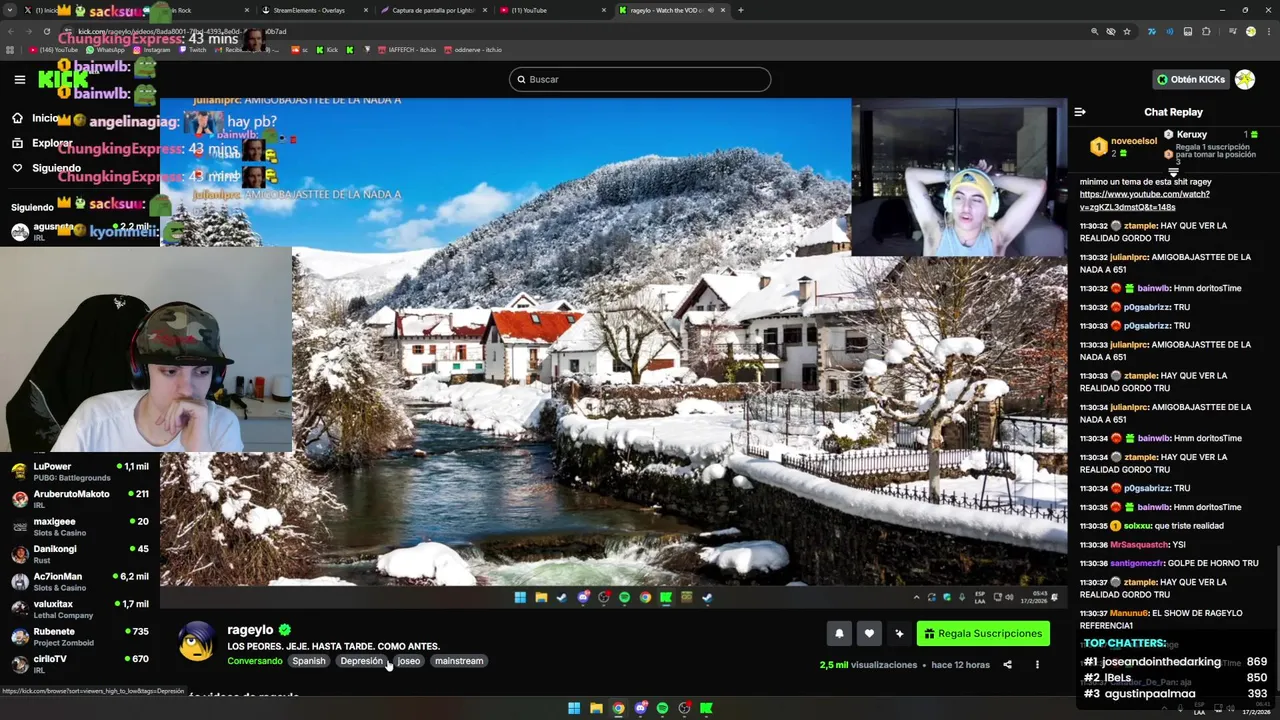Click solxxu username in chat
The image size is (1280, 720).
pos(1138,526)
